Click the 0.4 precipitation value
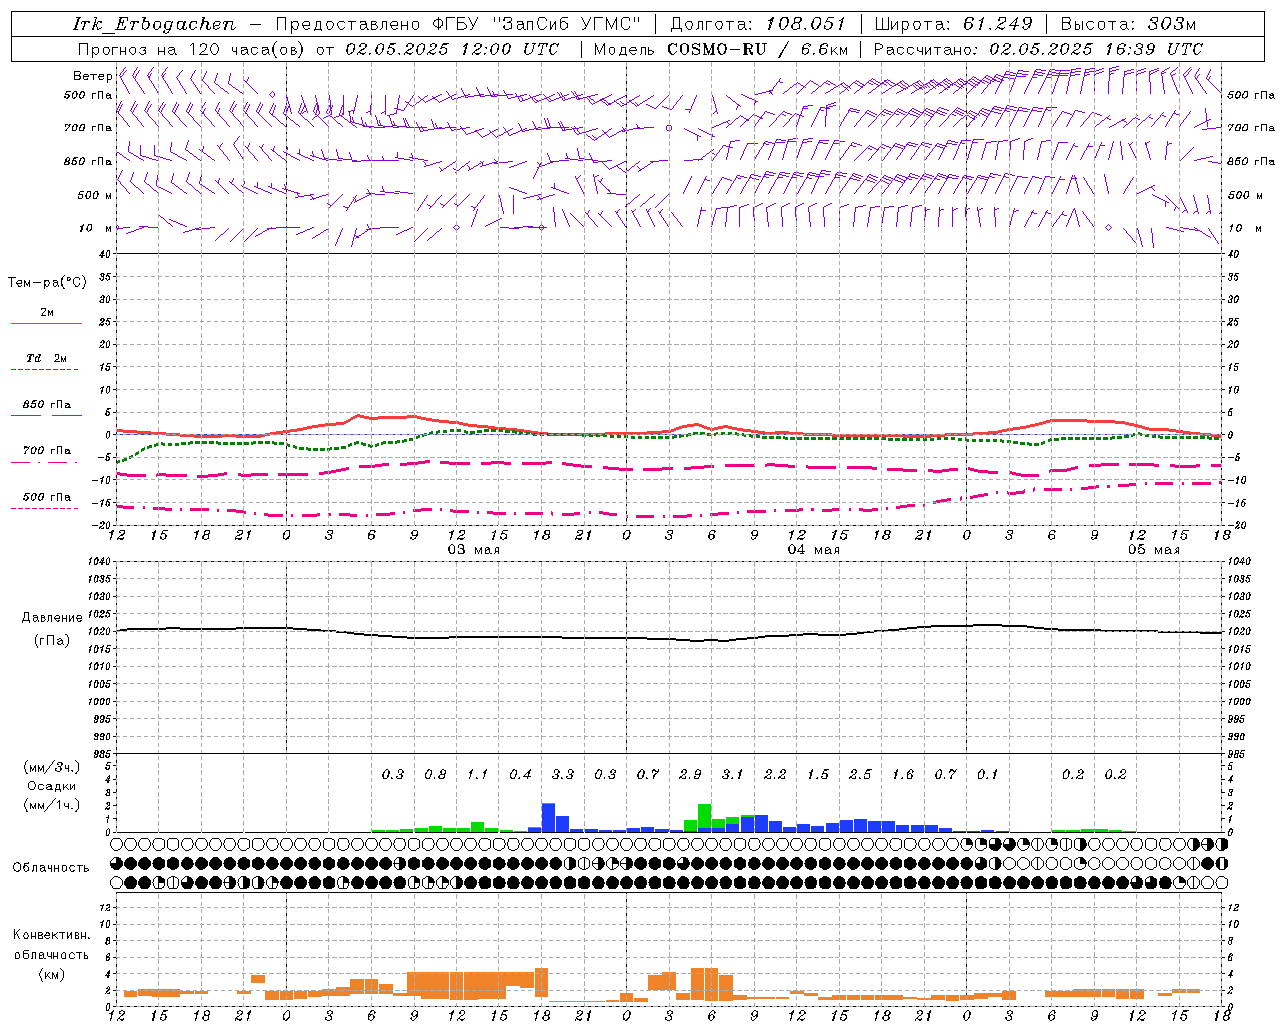1280x1024 pixels. (520, 775)
